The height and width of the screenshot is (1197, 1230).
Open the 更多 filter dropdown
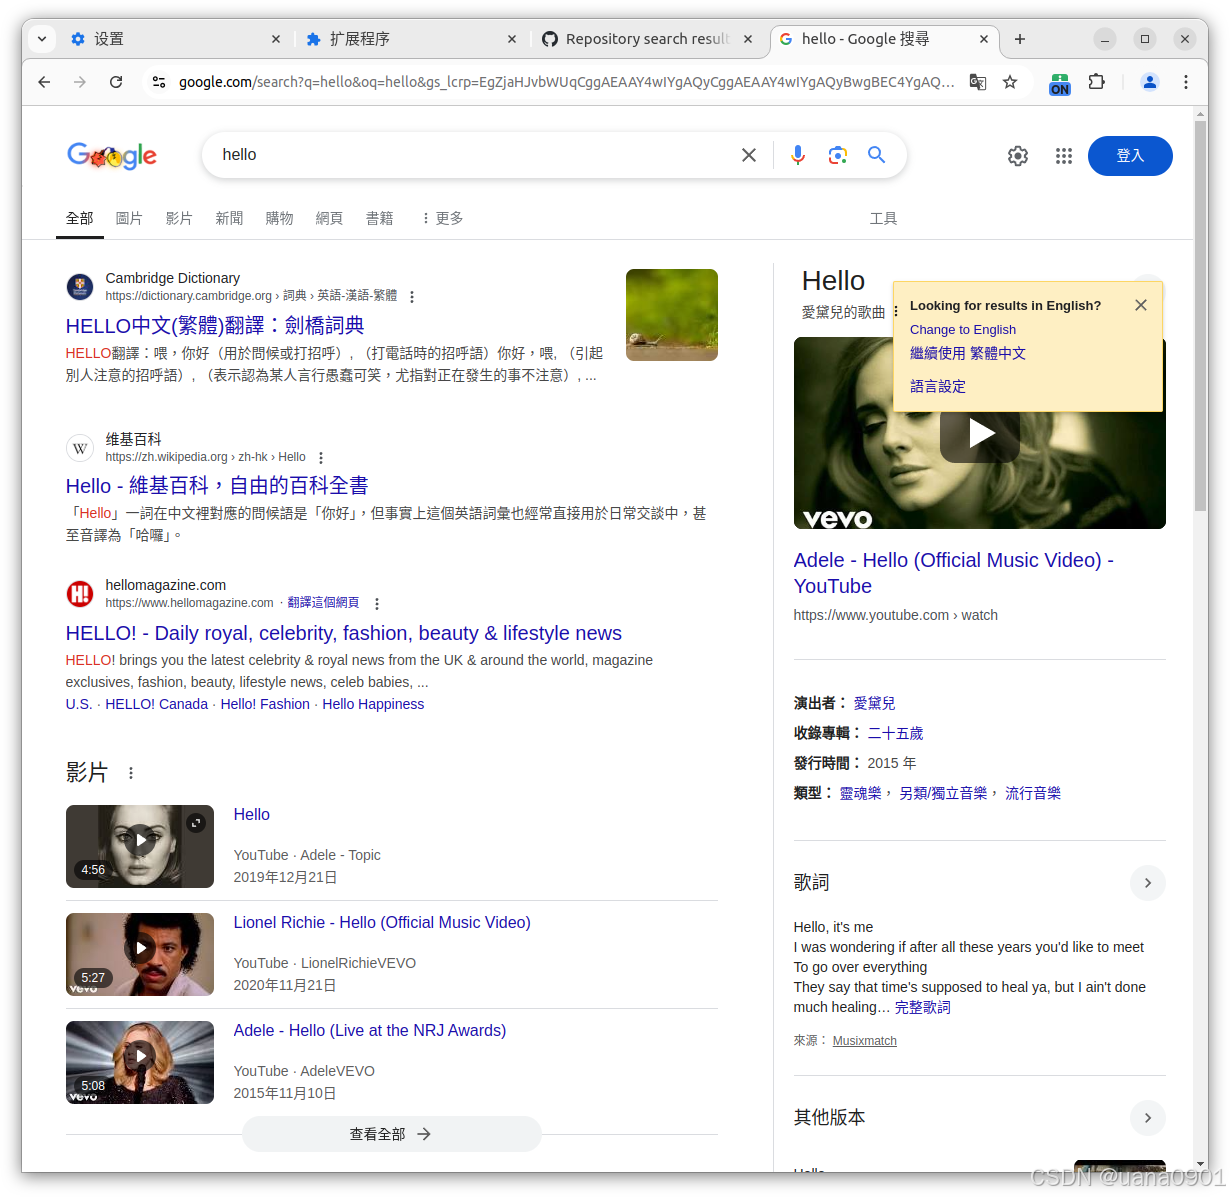[x=441, y=218]
